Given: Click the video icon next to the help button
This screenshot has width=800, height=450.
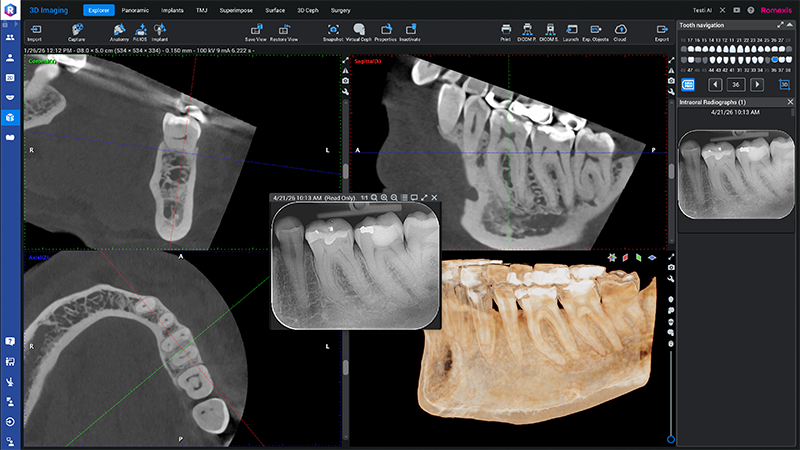Looking at the screenshot, I should [736, 10].
